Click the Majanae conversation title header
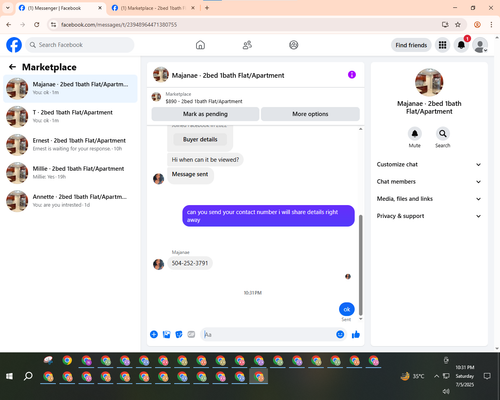The image size is (500, 400). (x=228, y=75)
